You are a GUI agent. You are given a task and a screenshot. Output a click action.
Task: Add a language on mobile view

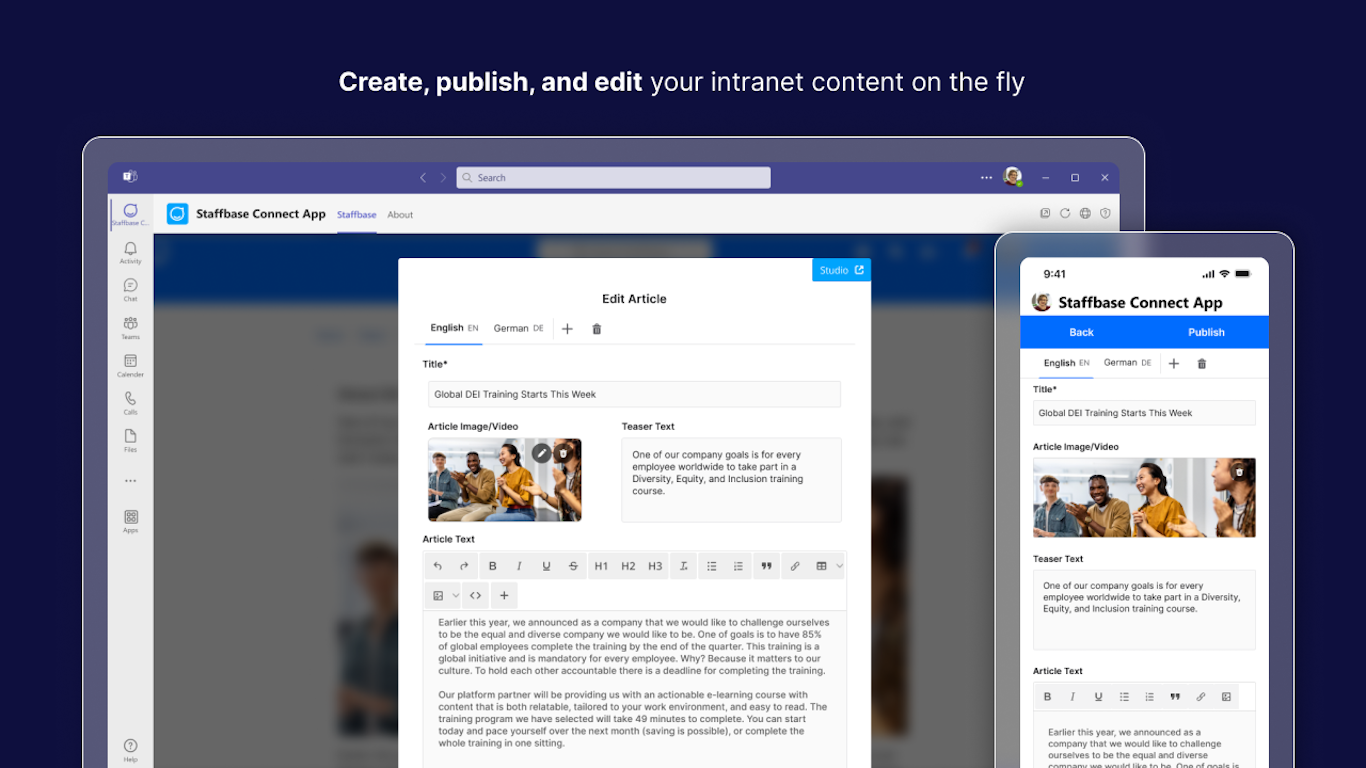click(1174, 364)
